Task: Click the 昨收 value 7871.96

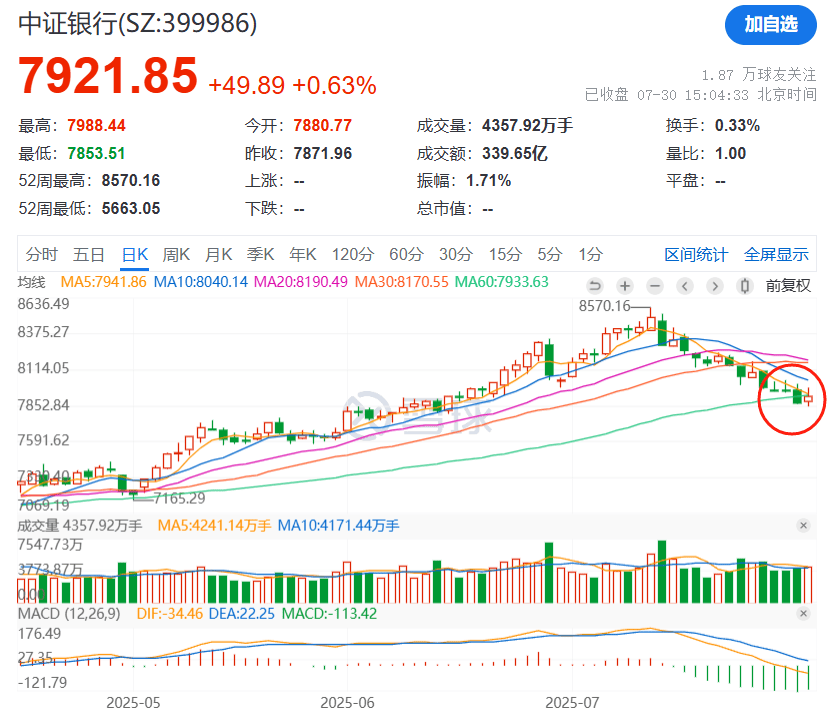Action: [x=323, y=153]
